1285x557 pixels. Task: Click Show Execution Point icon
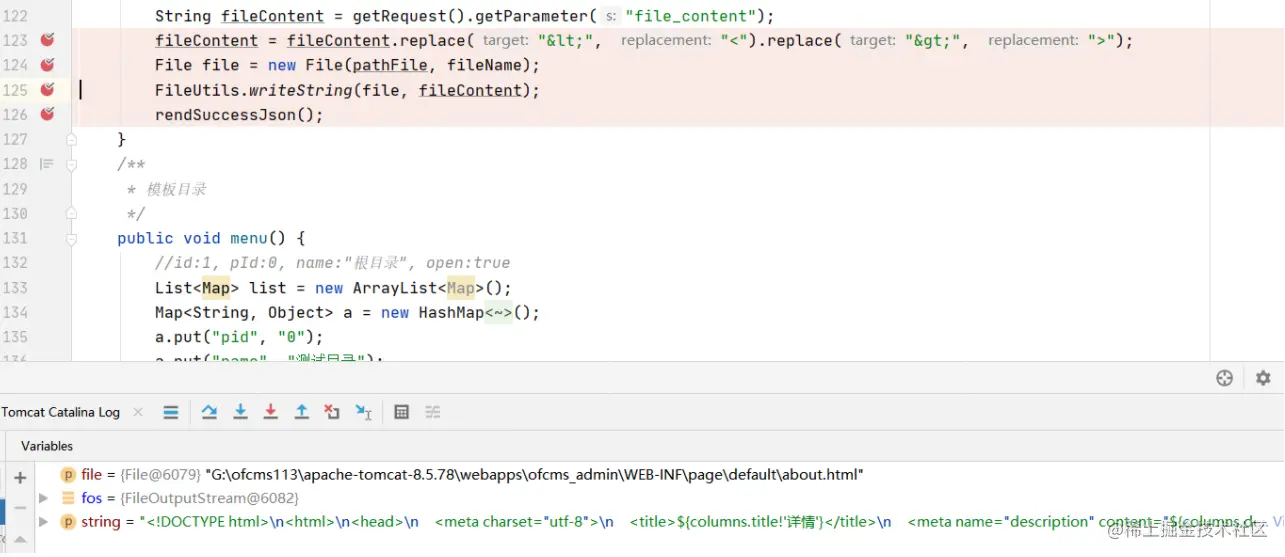pyautogui.click(x=171, y=412)
